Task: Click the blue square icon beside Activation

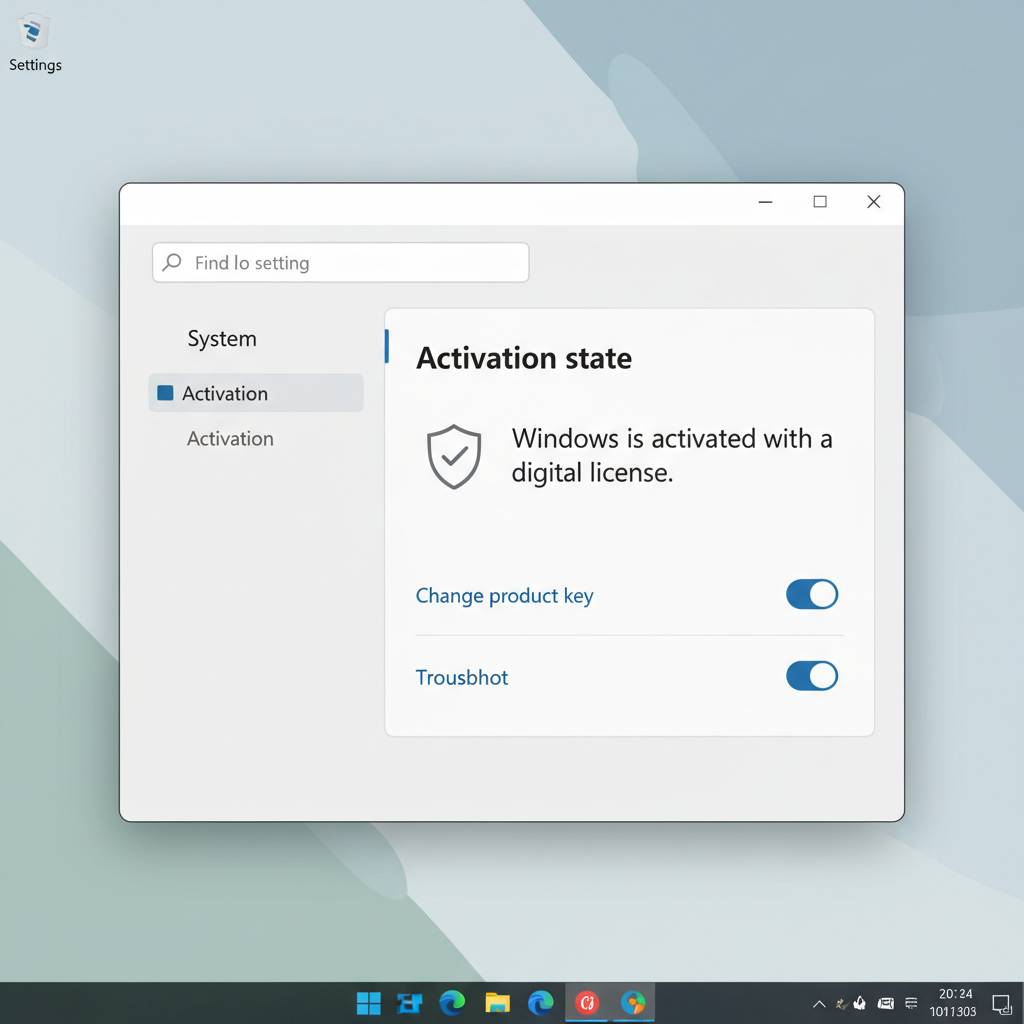Action: [164, 393]
